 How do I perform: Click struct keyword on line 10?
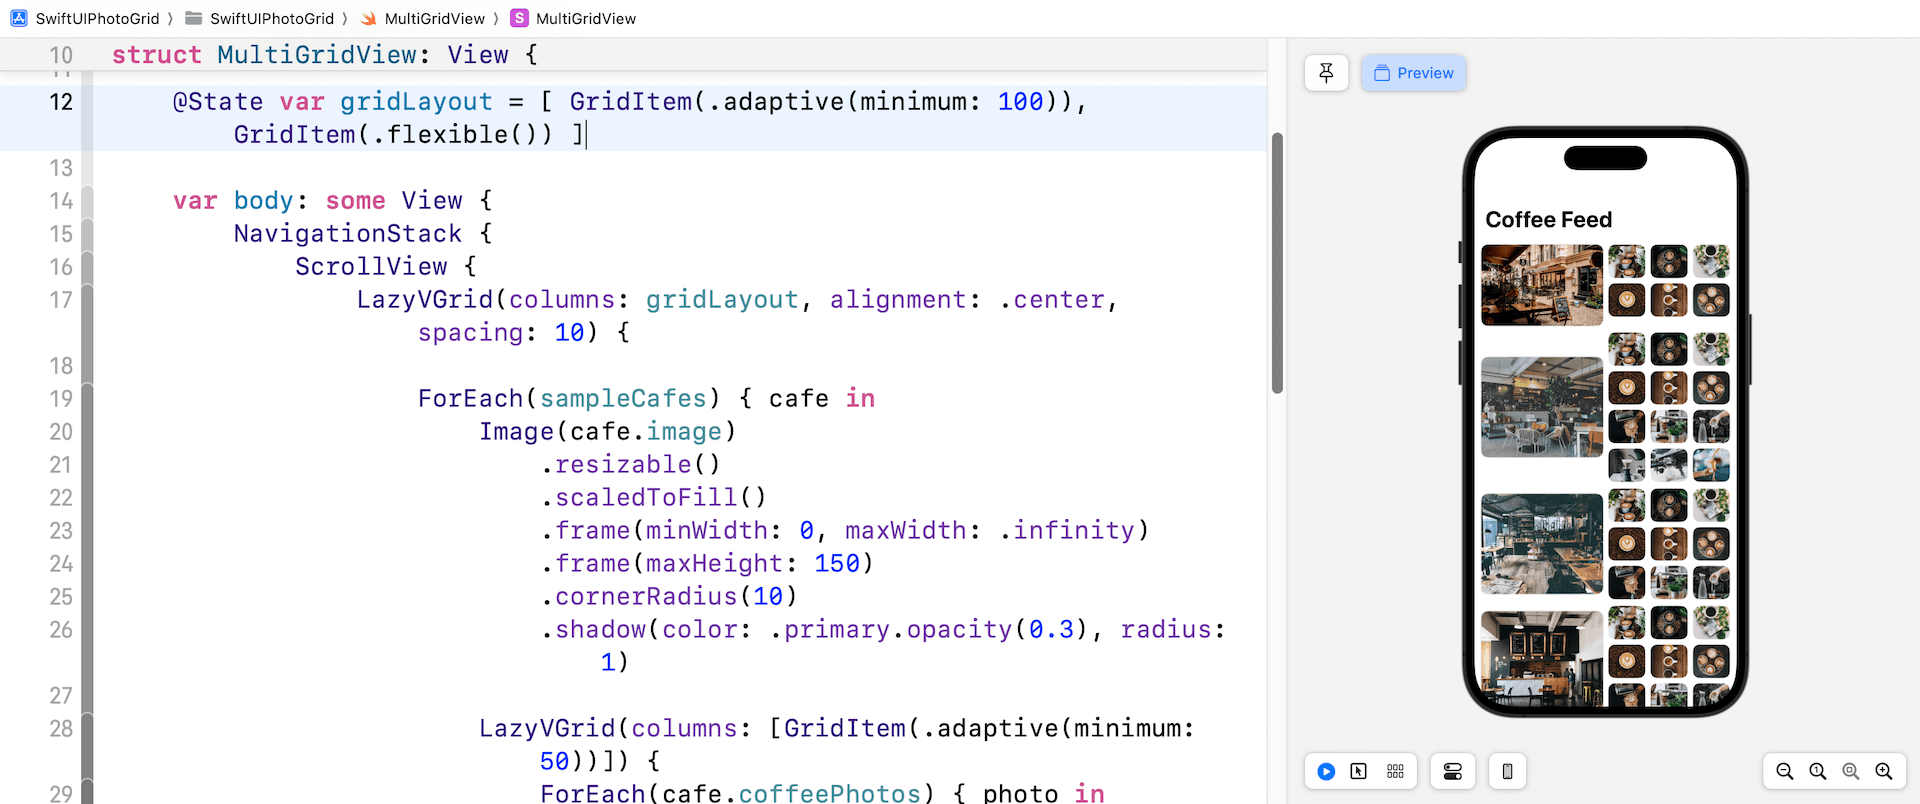tap(157, 54)
